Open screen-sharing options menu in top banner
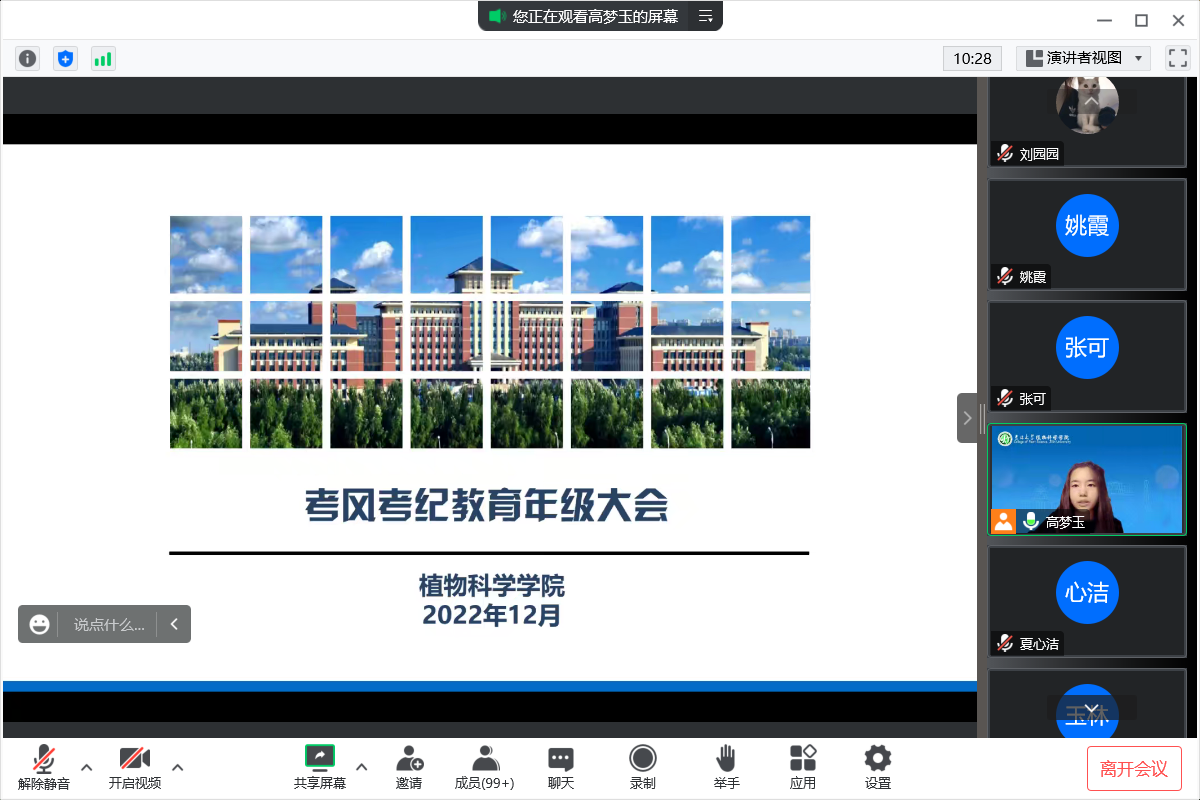1200x800 pixels. pyautogui.click(x=705, y=16)
